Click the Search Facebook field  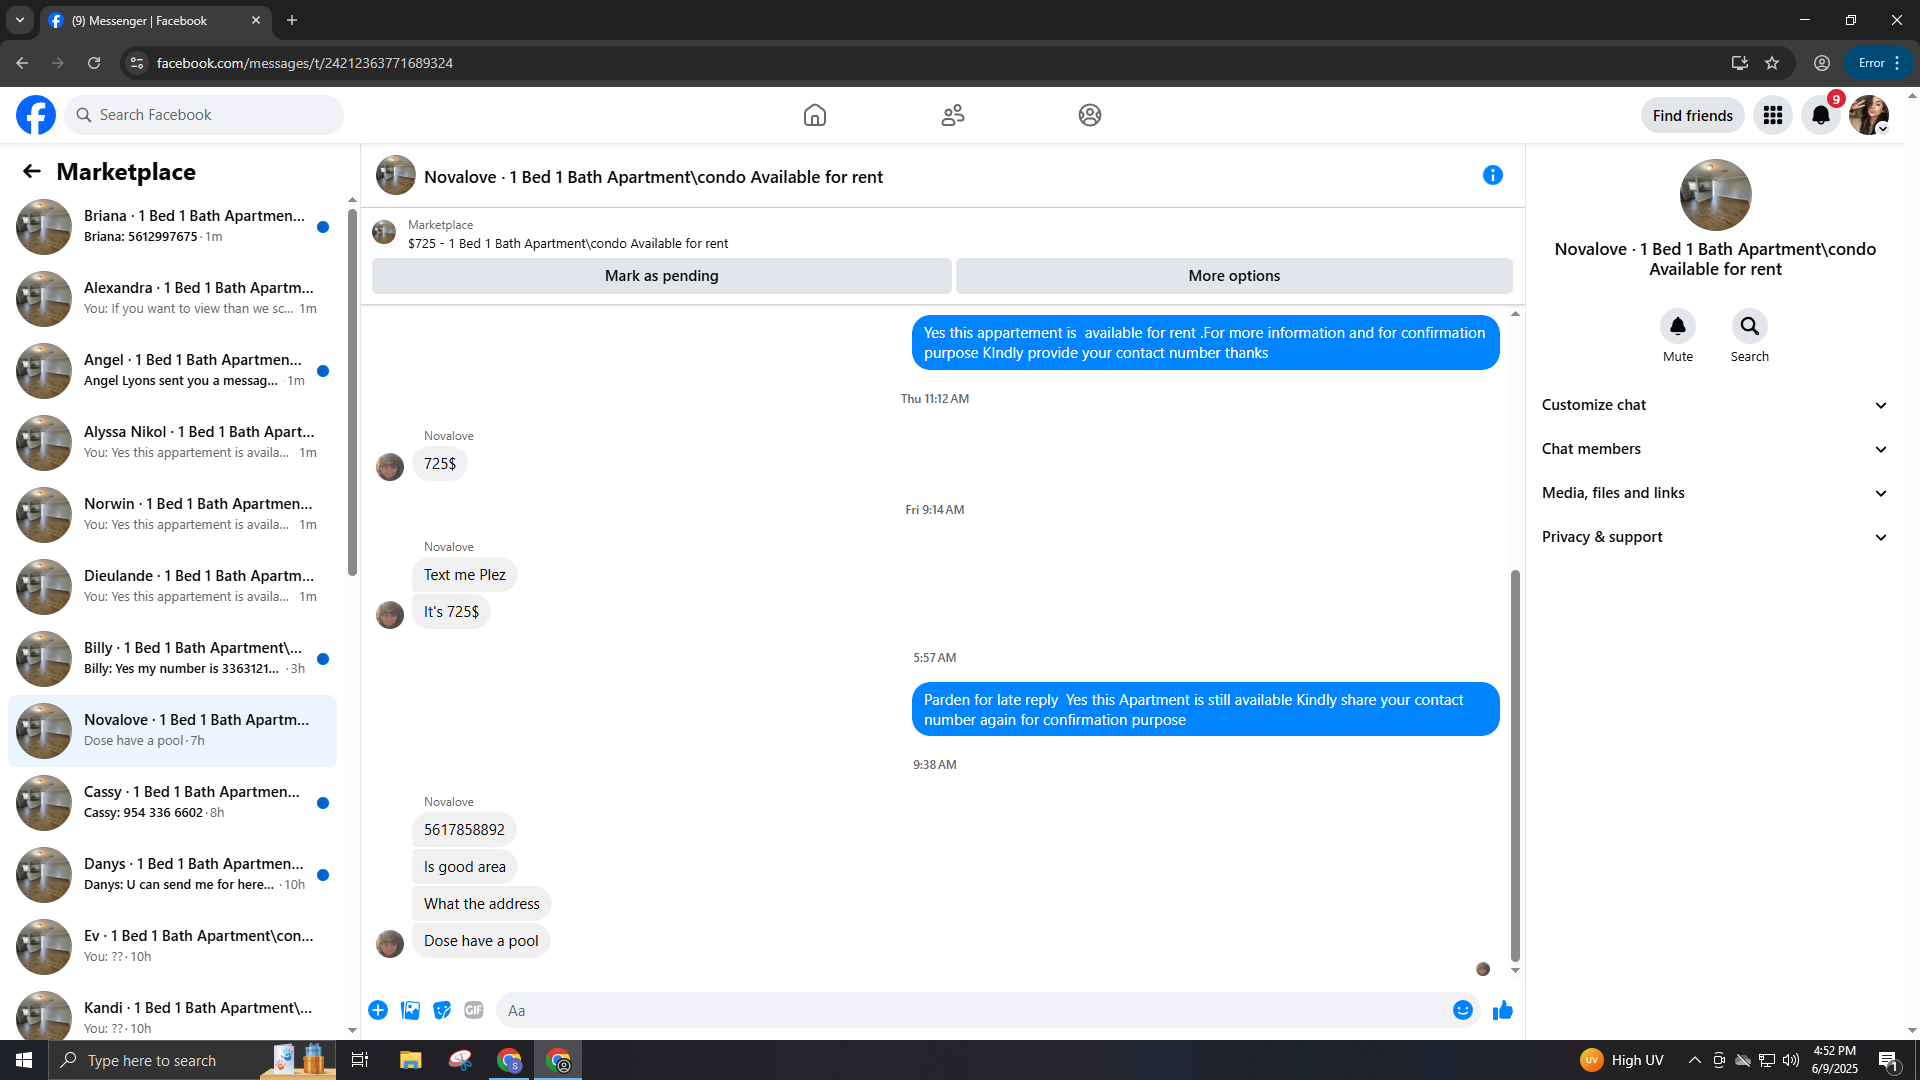[x=204, y=115]
